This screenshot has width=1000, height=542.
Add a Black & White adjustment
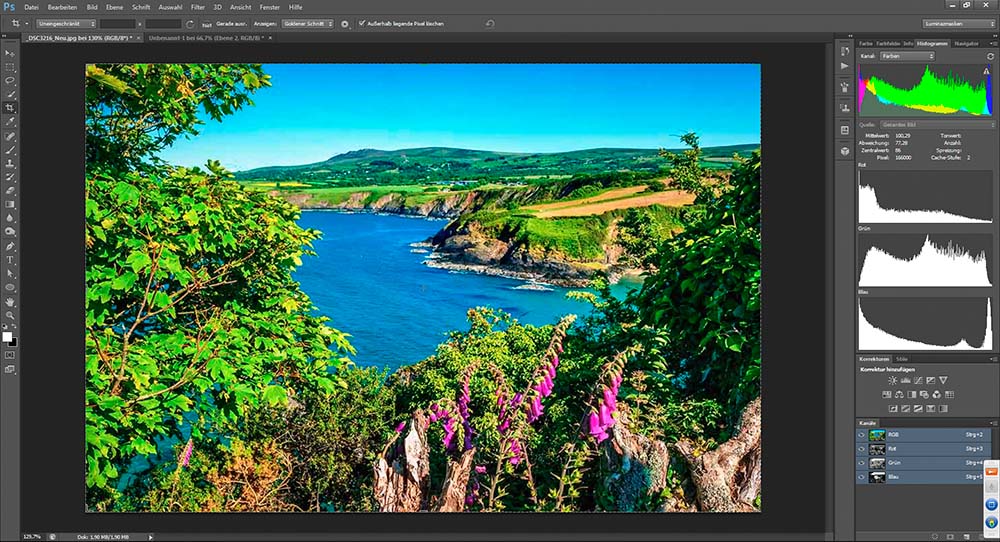911,395
